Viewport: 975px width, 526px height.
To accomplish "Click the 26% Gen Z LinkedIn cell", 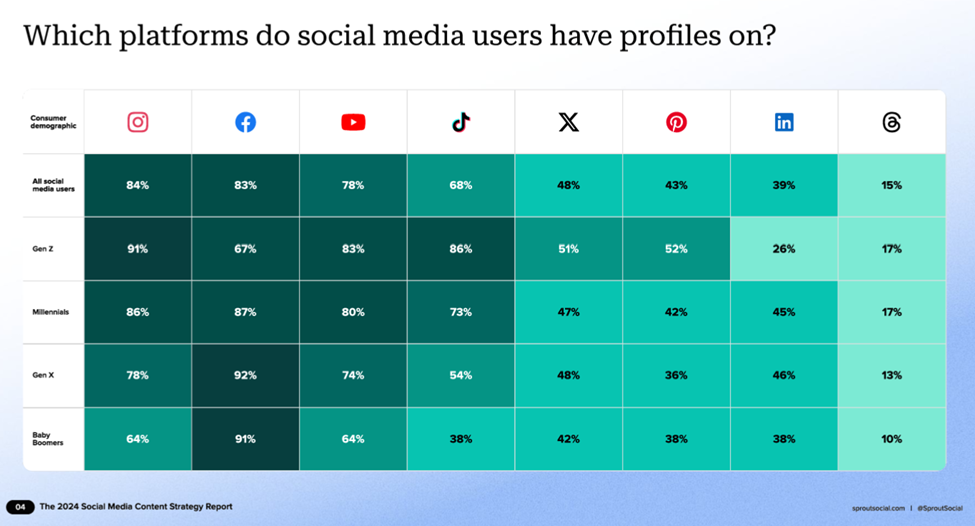I will [x=783, y=249].
